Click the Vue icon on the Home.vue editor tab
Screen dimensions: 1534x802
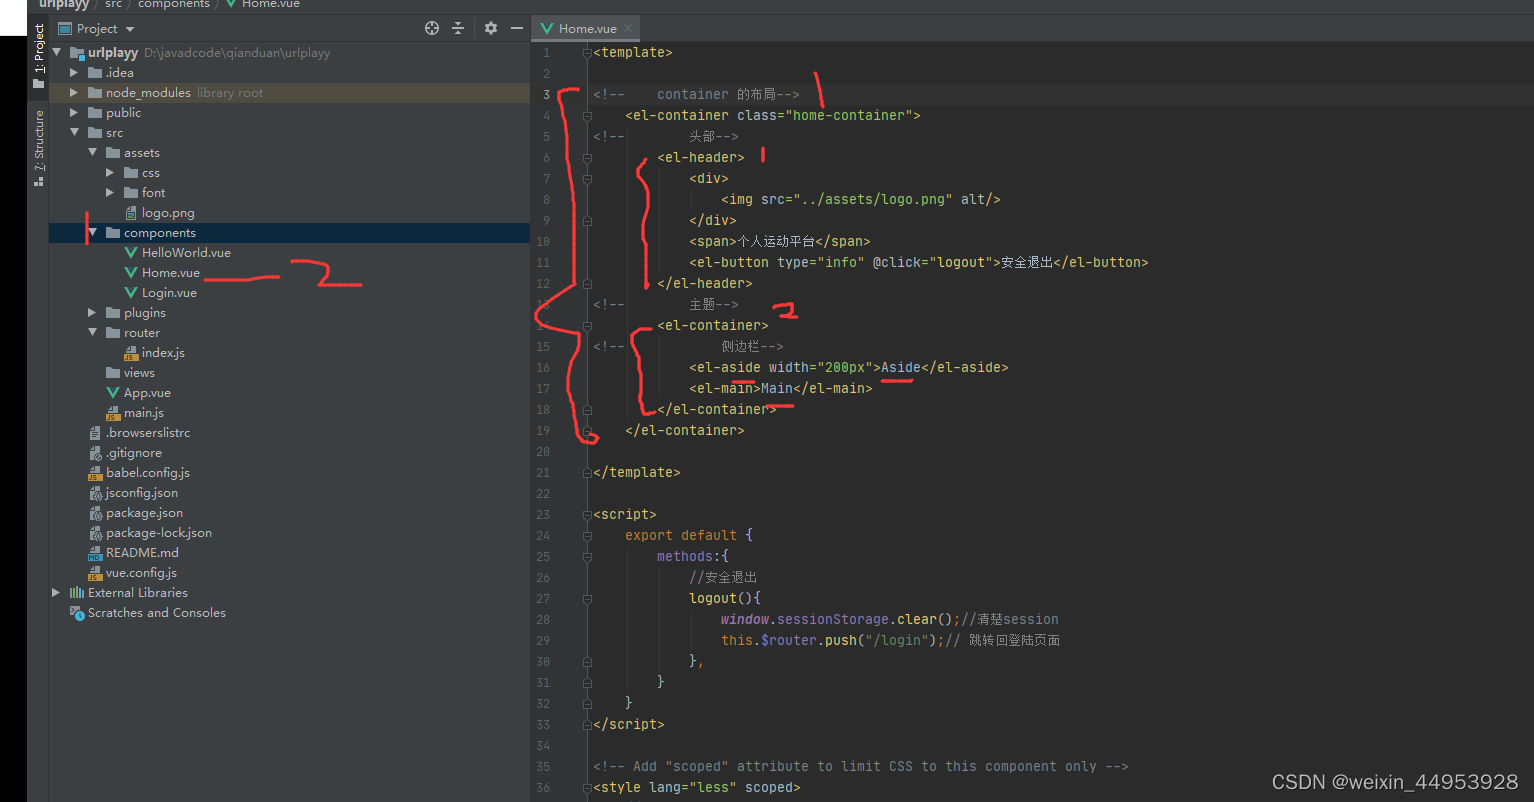(547, 28)
